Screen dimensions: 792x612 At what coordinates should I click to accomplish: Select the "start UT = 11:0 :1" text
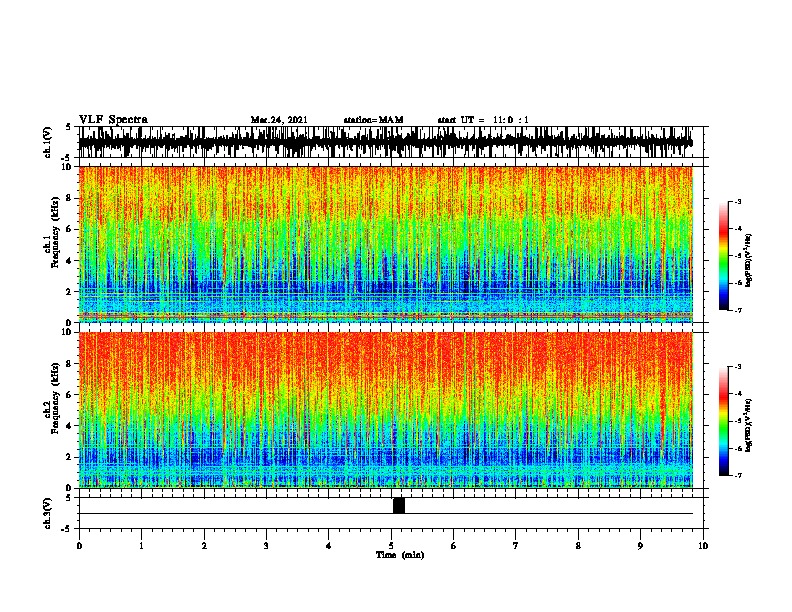[483, 120]
